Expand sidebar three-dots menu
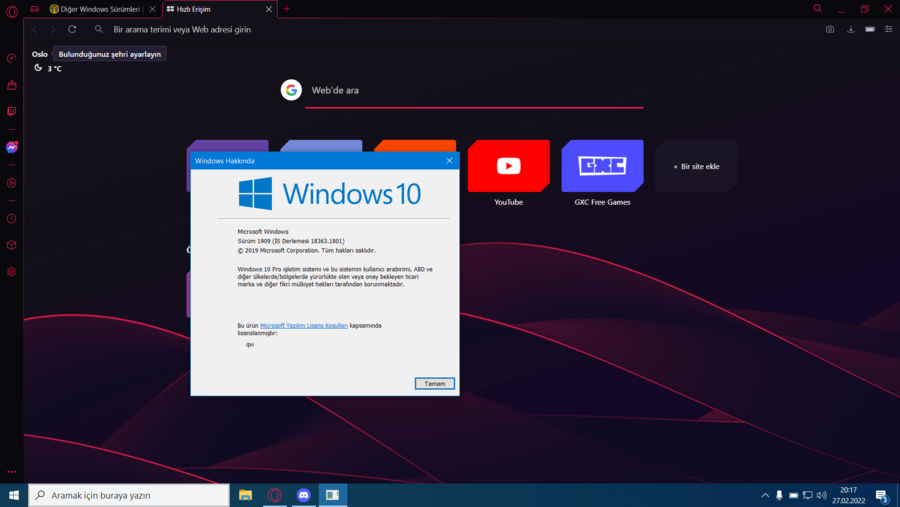 11,471
